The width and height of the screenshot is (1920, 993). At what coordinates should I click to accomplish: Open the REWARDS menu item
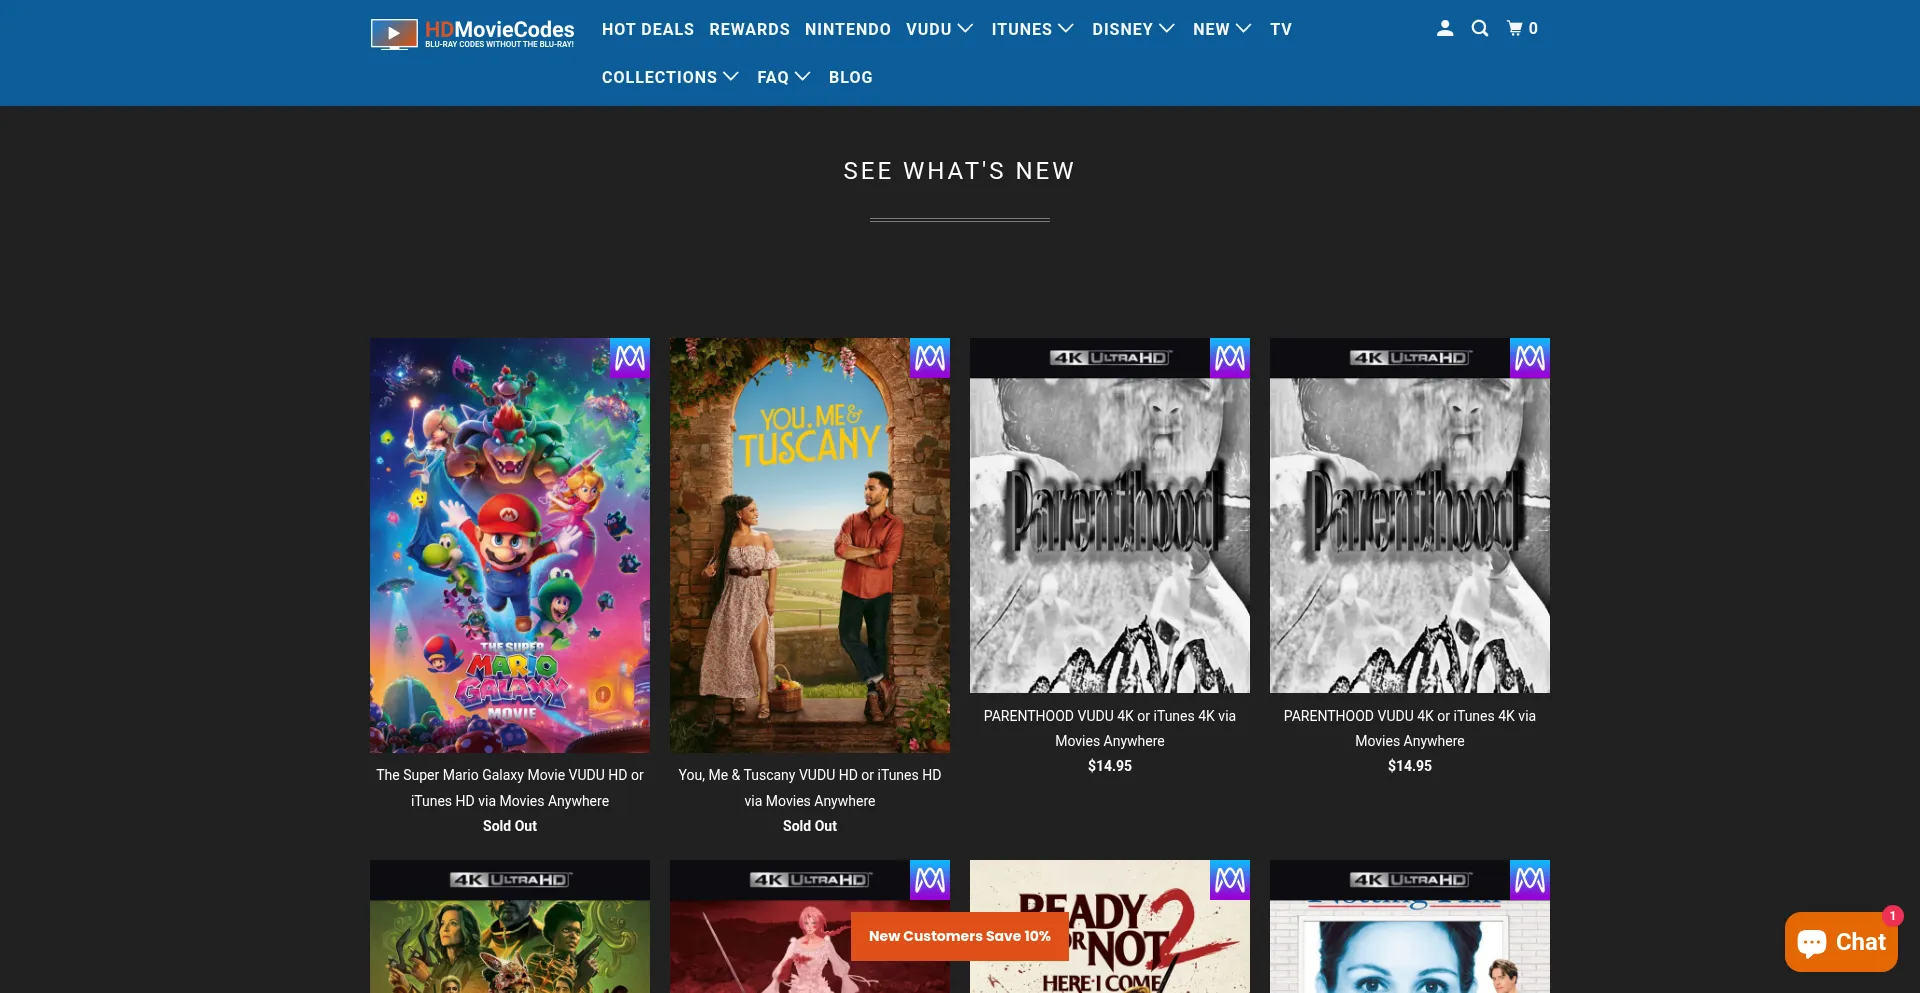pos(749,29)
